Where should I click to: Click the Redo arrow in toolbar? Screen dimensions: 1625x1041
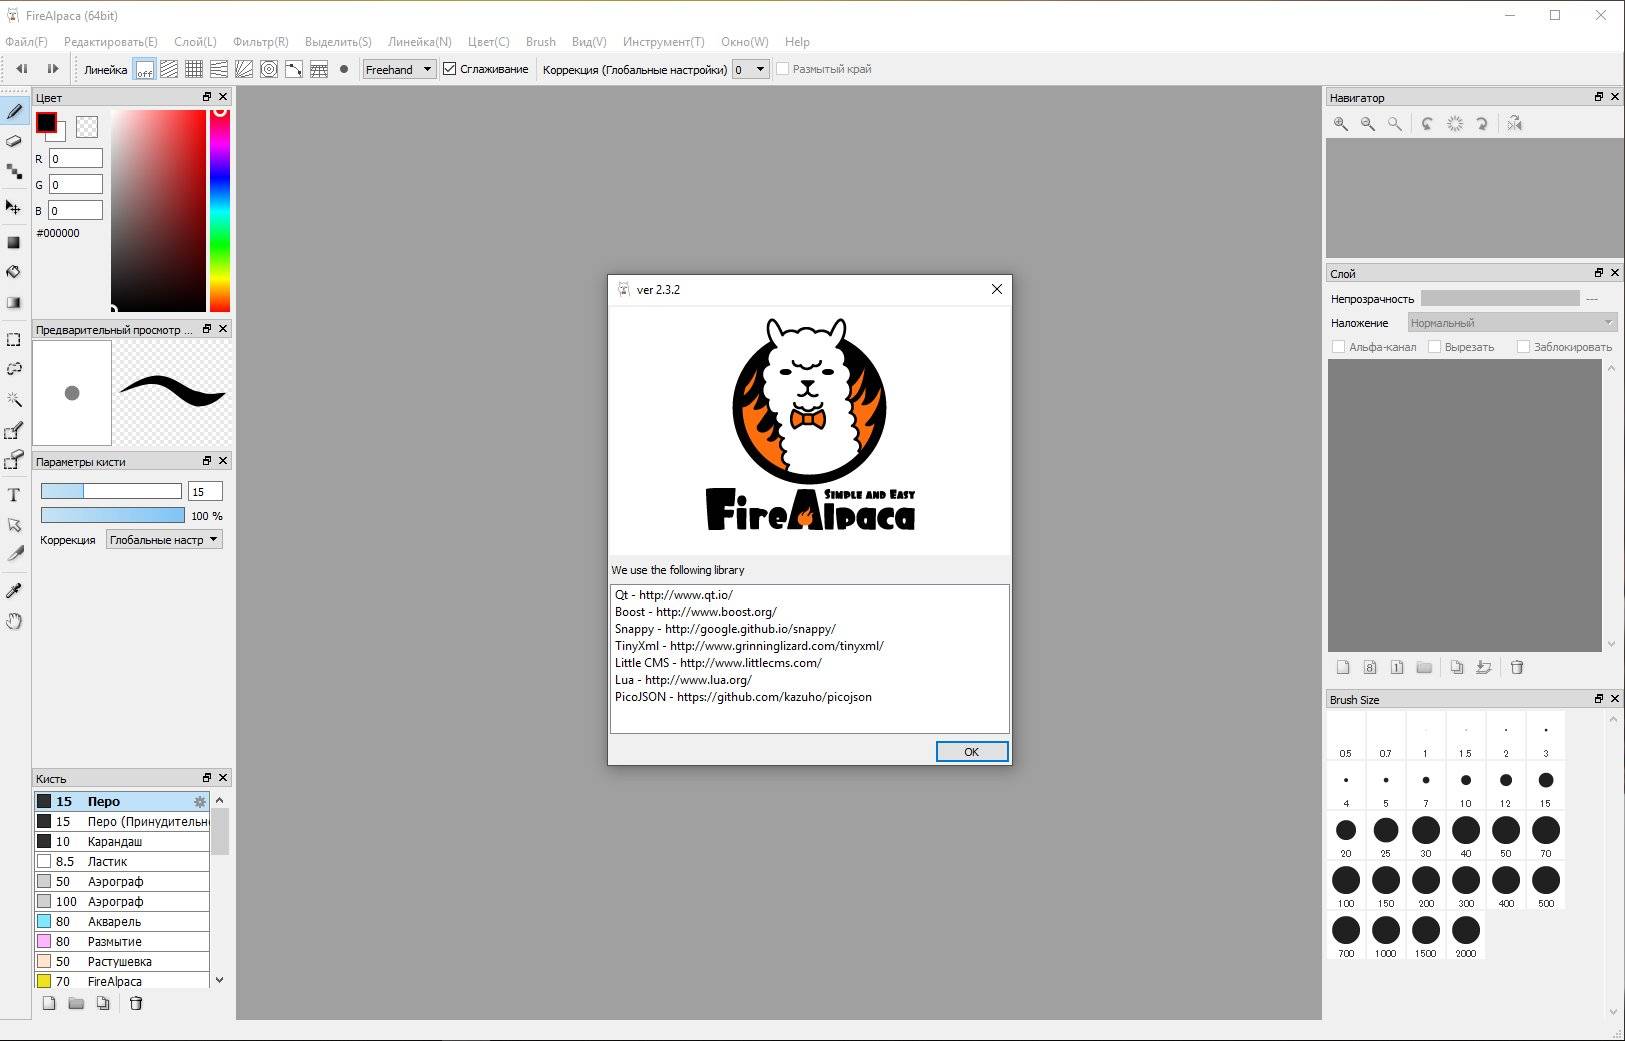52,69
